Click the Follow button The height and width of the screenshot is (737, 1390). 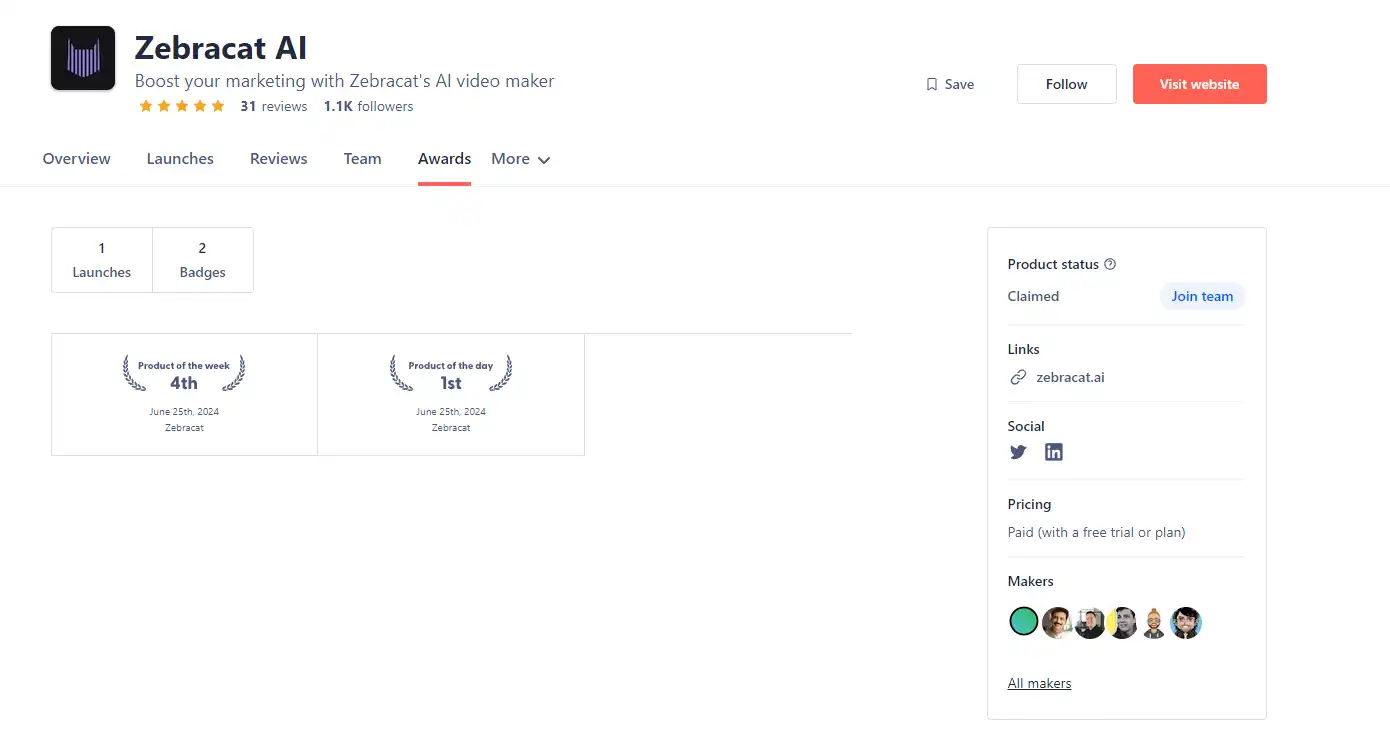1067,84
